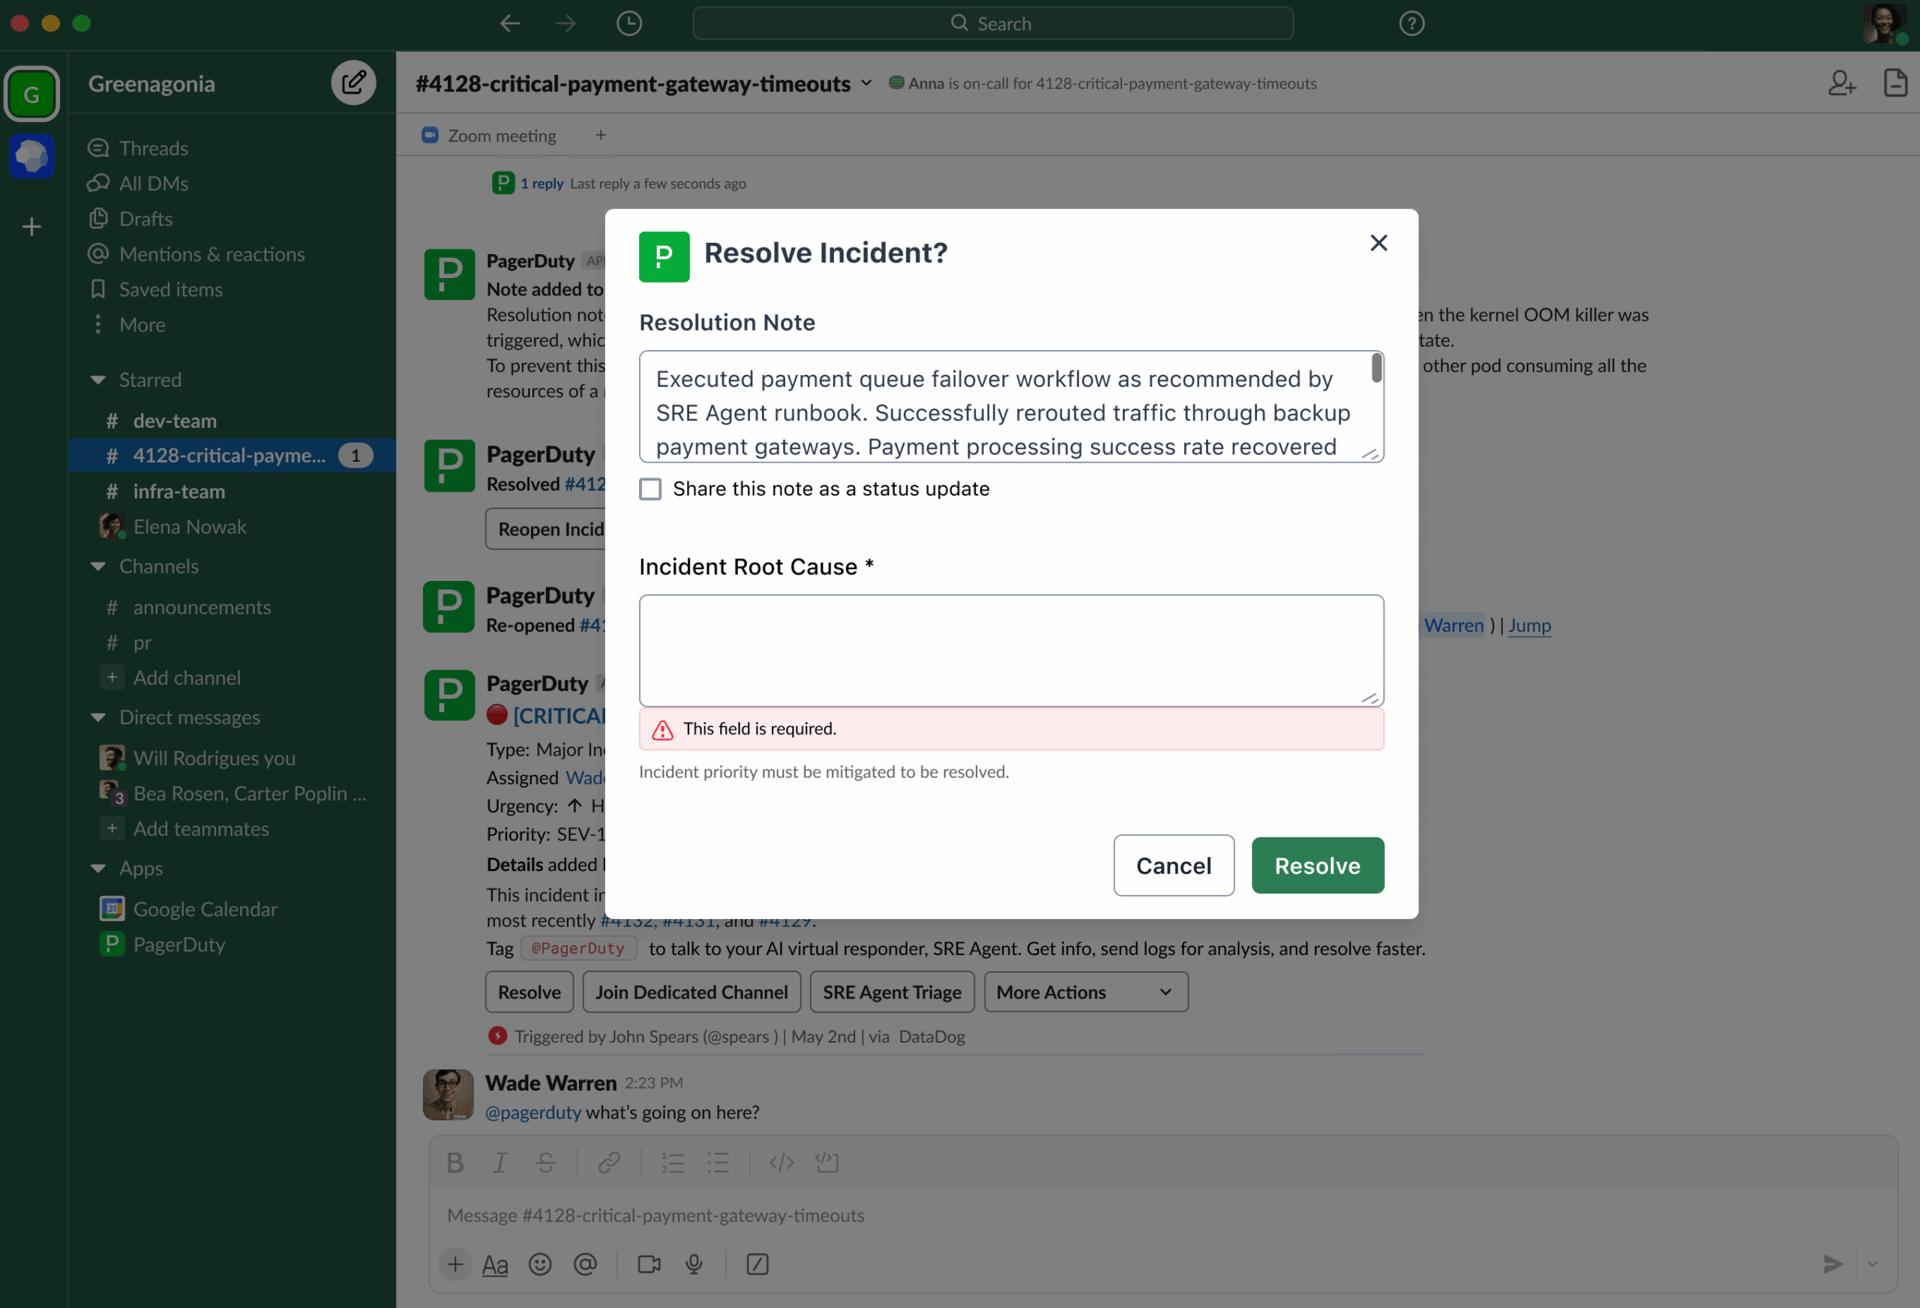Open the canvas document icon

(x=1895, y=83)
